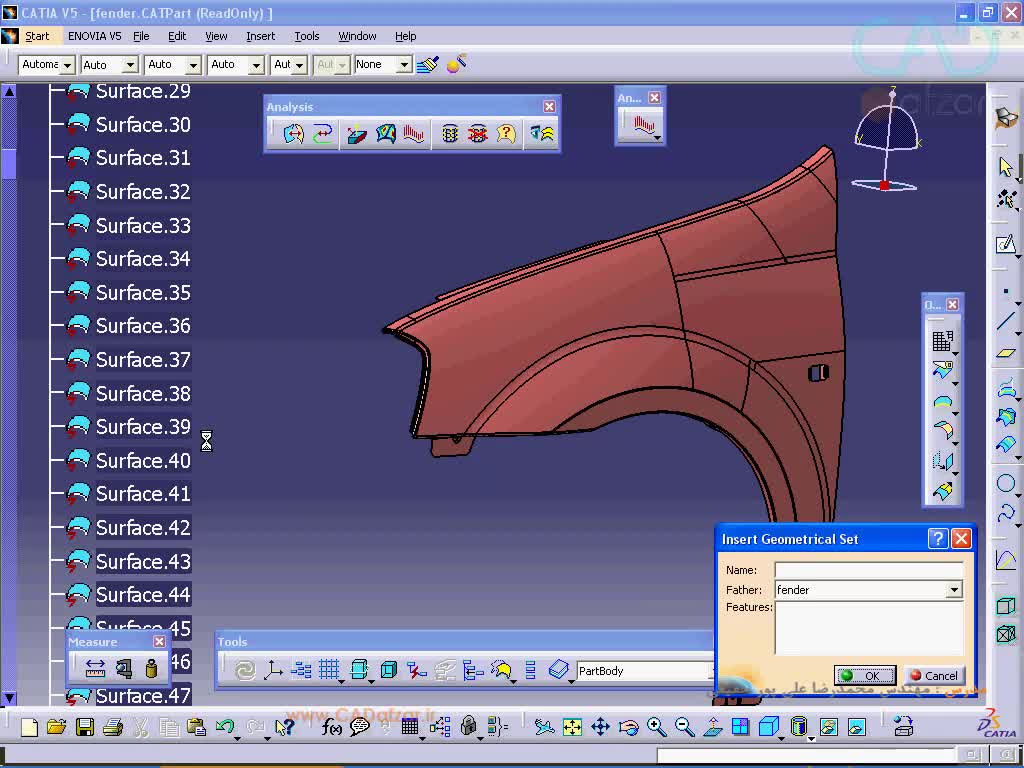Click the Undo arrow icon
Viewport: 1024px width, 768px height.
[x=225, y=728]
